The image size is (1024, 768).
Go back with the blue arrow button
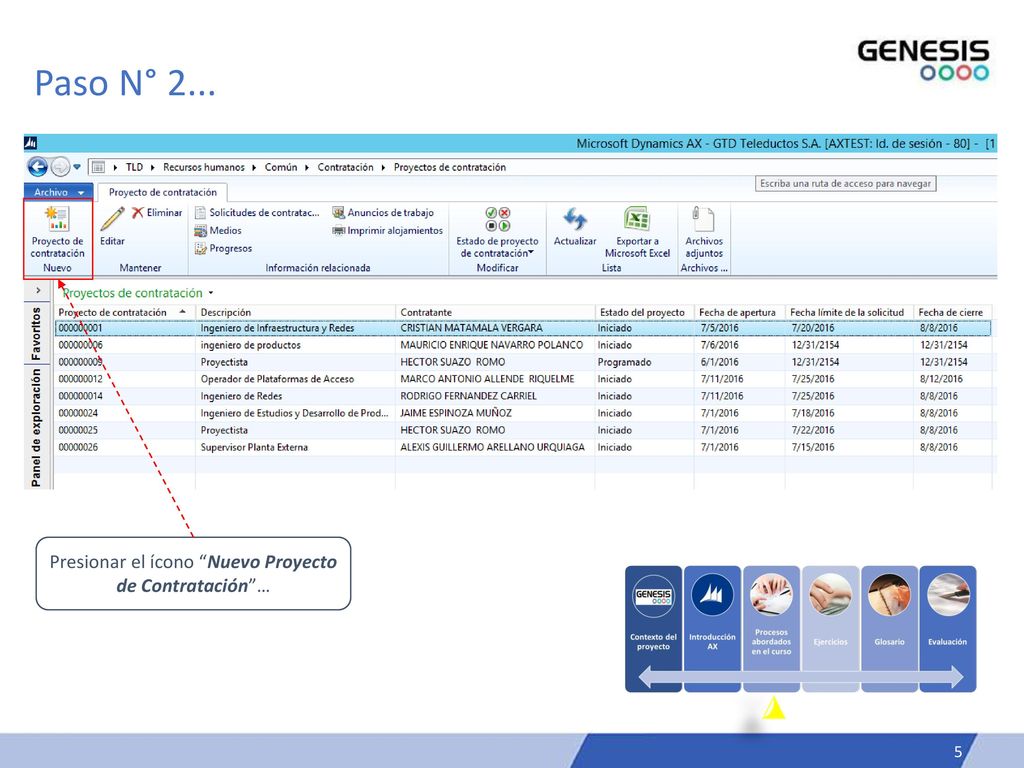(x=38, y=167)
